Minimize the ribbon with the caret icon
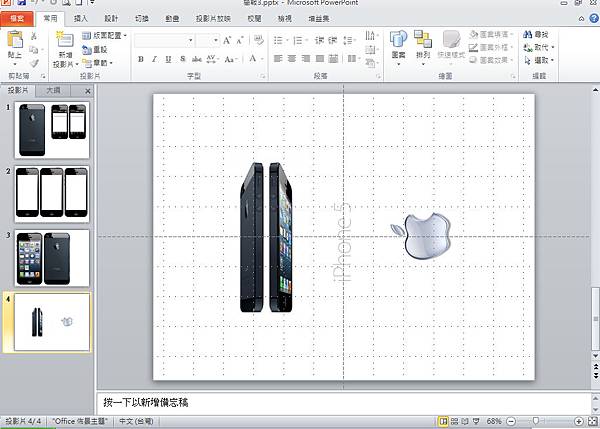 [x=582, y=18]
